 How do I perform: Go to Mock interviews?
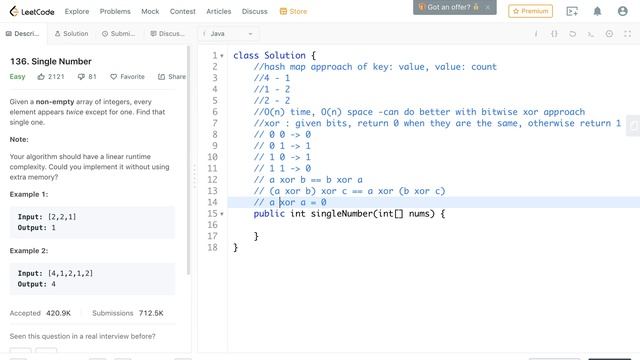150,11
